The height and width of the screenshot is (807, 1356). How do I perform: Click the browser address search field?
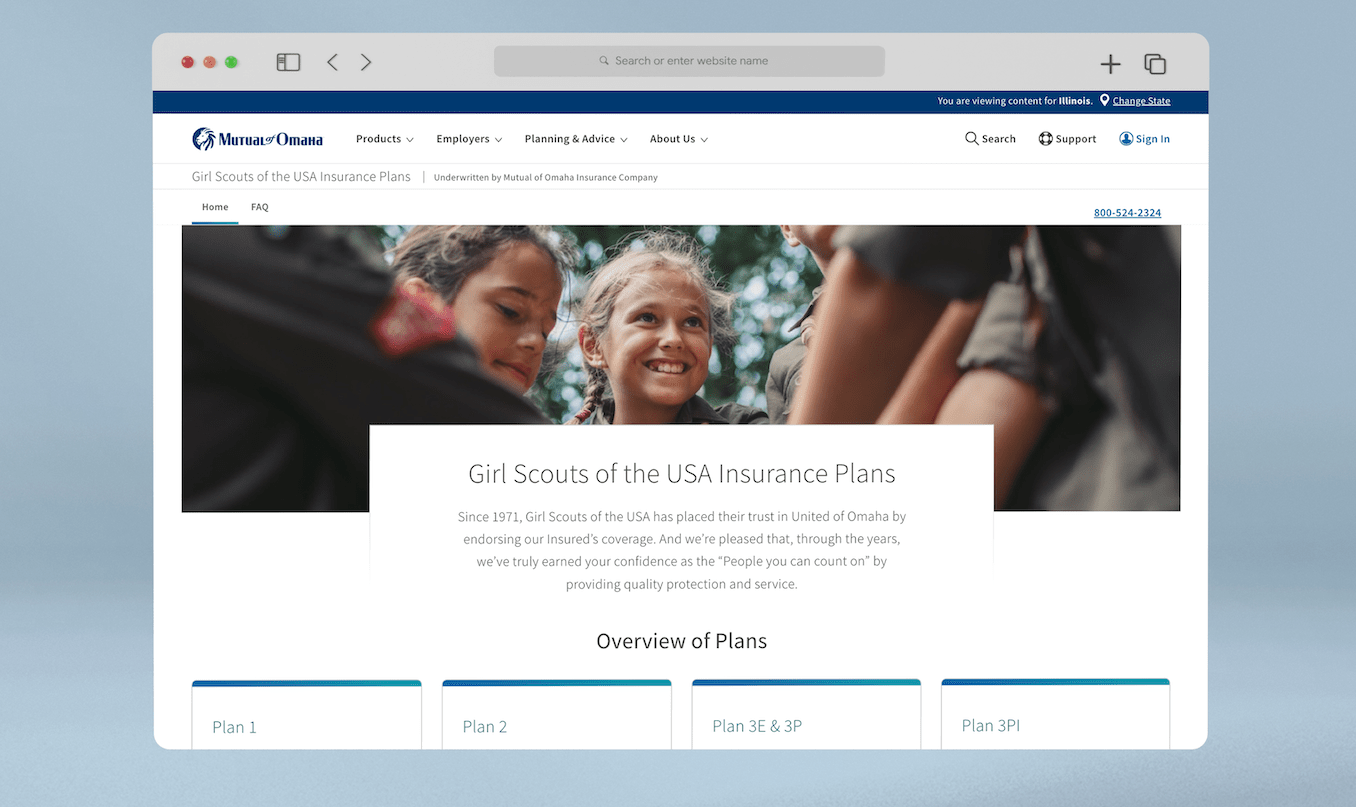click(689, 61)
